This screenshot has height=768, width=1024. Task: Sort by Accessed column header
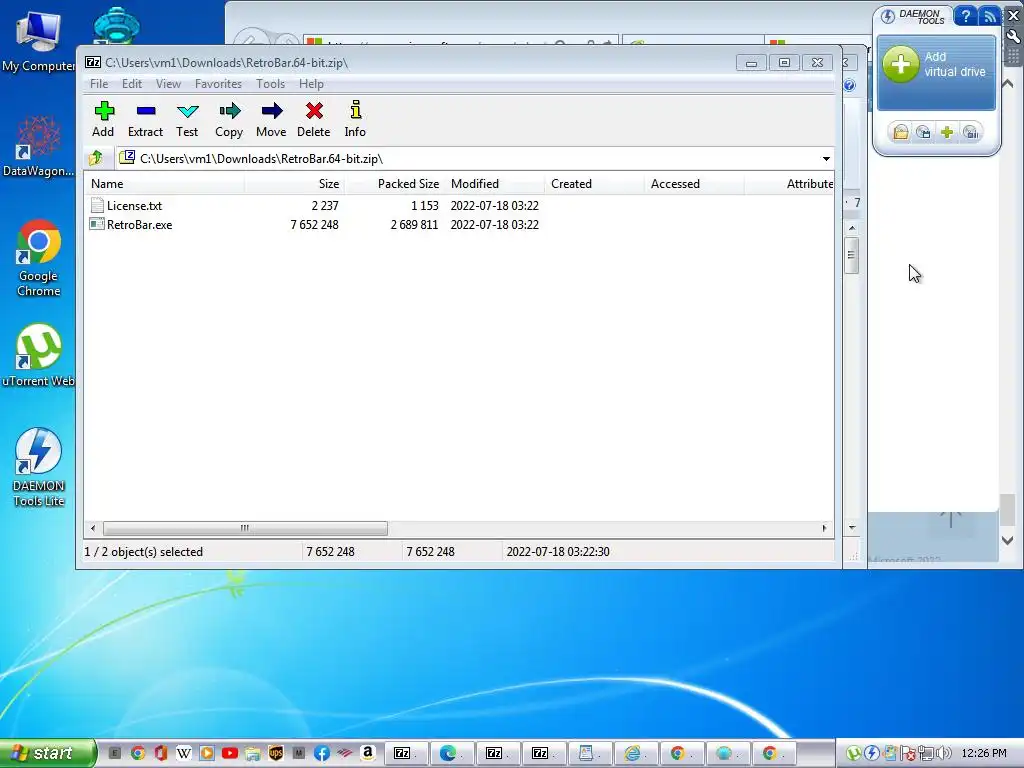pyautogui.click(x=694, y=184)
